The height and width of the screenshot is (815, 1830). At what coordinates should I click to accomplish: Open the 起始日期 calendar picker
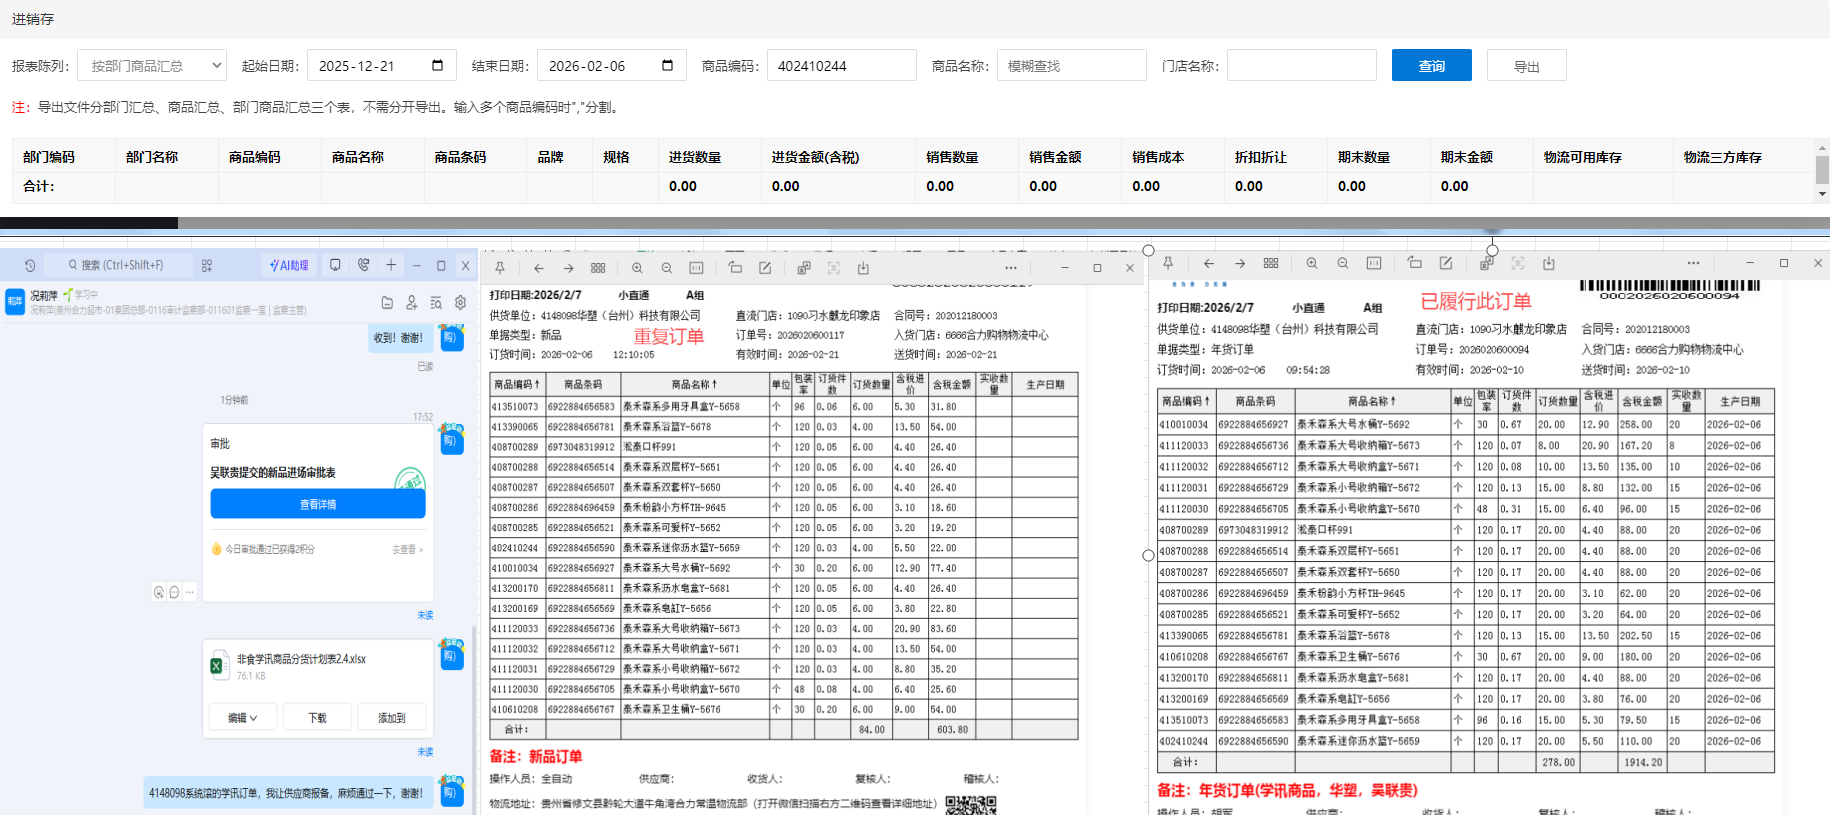437,66
